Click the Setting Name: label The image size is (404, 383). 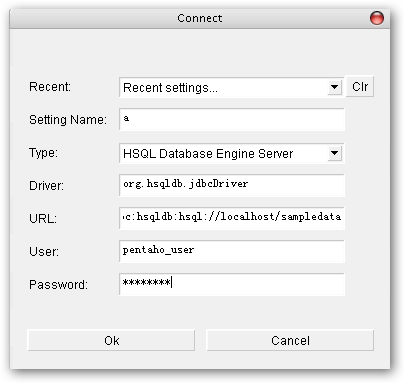(x=68, y=120)
